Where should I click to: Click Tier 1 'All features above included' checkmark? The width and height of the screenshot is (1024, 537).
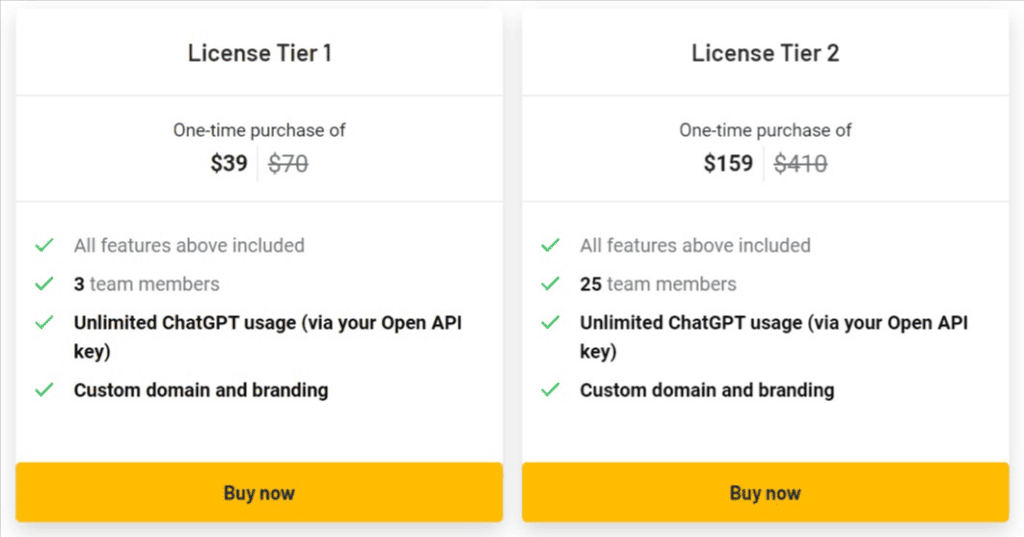click(x=44, y=245)
